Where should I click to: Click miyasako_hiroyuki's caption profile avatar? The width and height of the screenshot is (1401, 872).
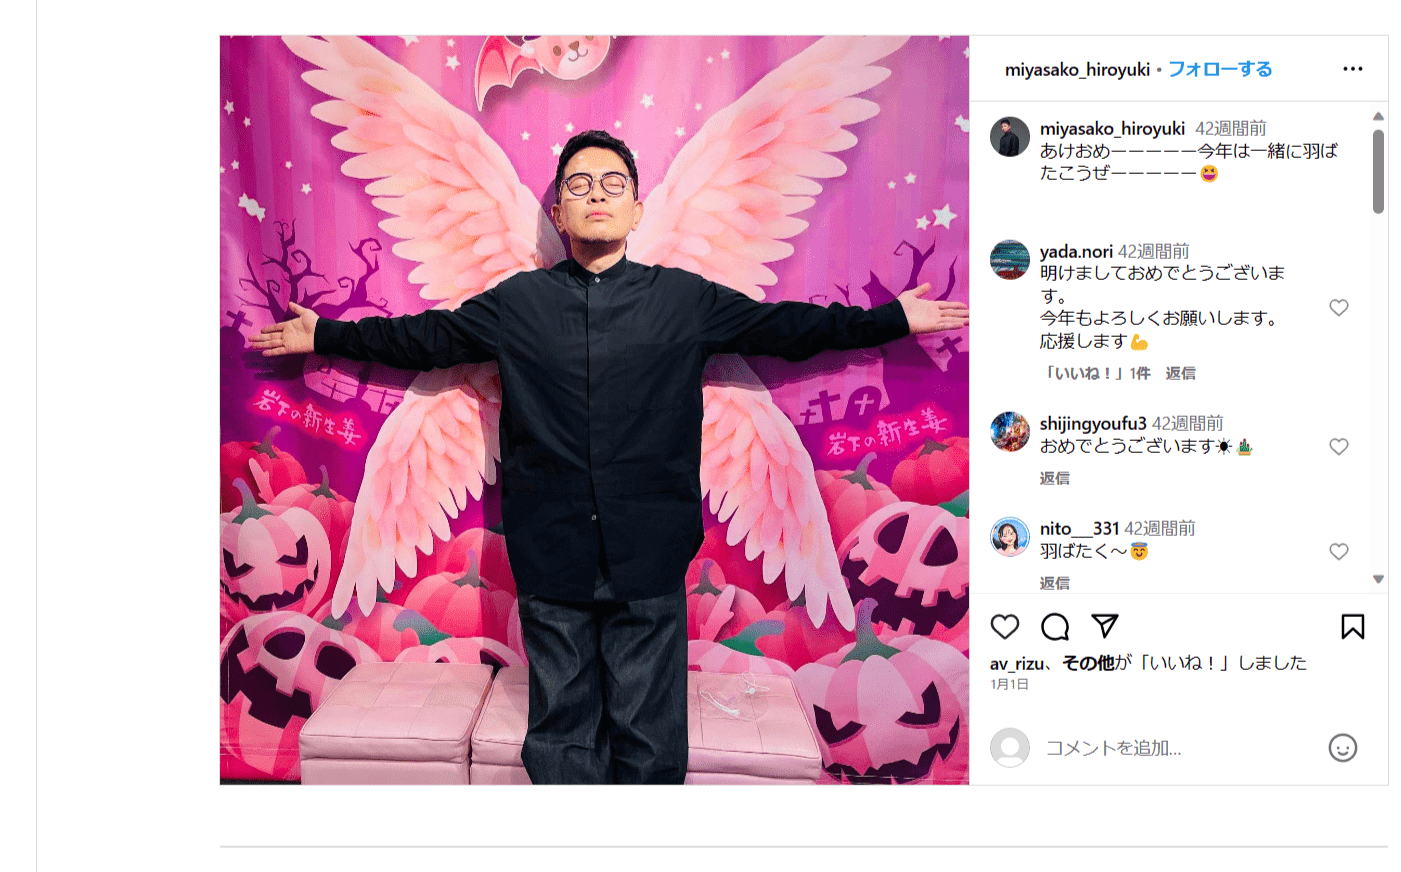point(1010,137)
